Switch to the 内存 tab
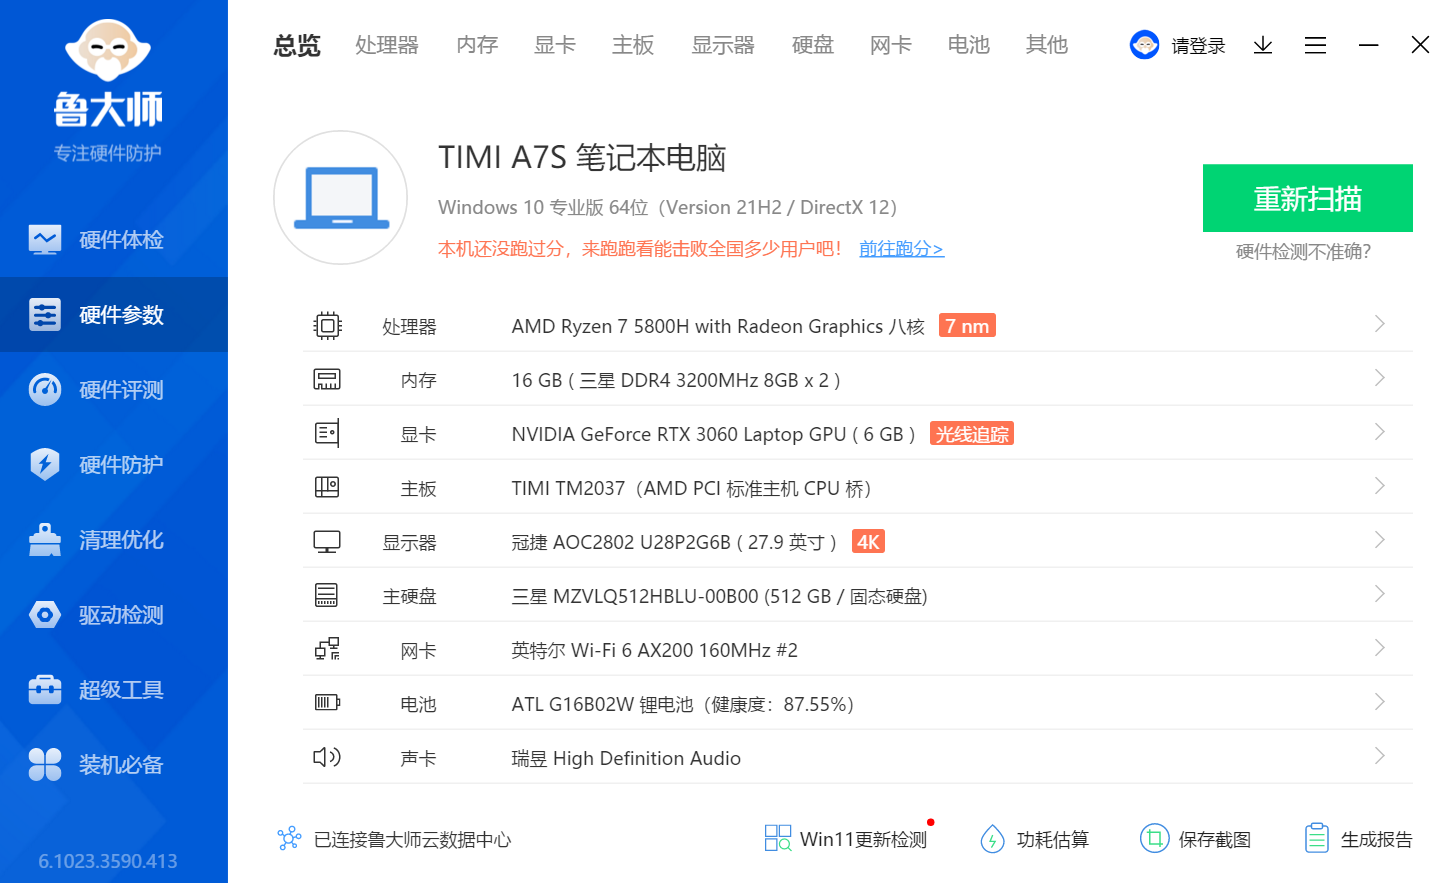Viewport: 1447px width, 883px height. 477,45
